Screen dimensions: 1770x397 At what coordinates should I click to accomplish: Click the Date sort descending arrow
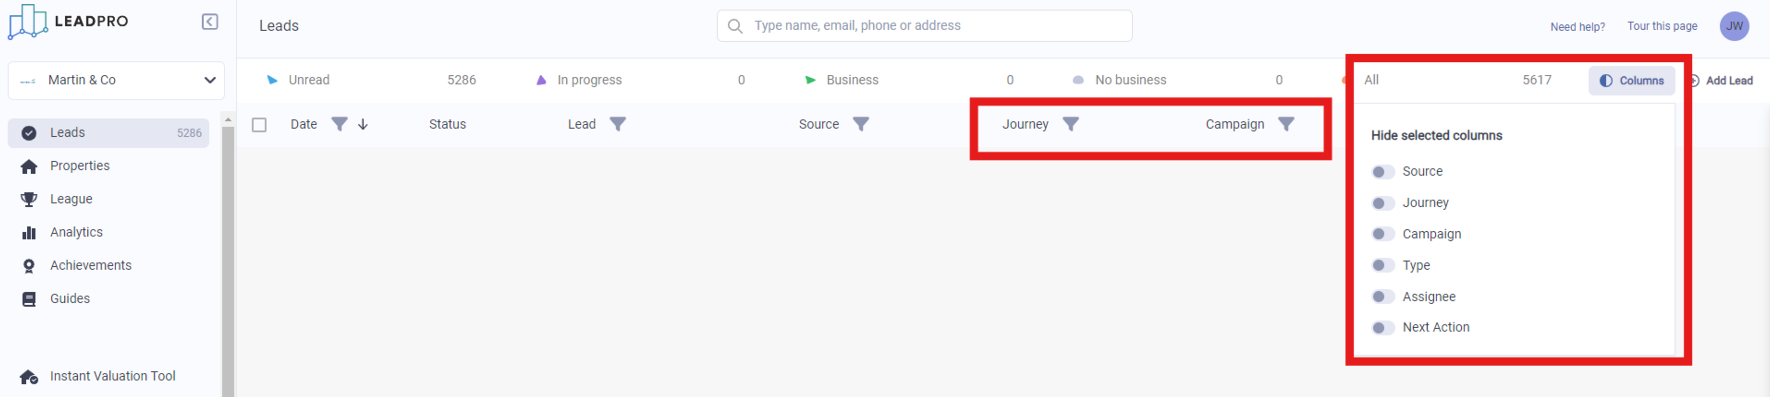pyautogui.click(x=363, y=124)
